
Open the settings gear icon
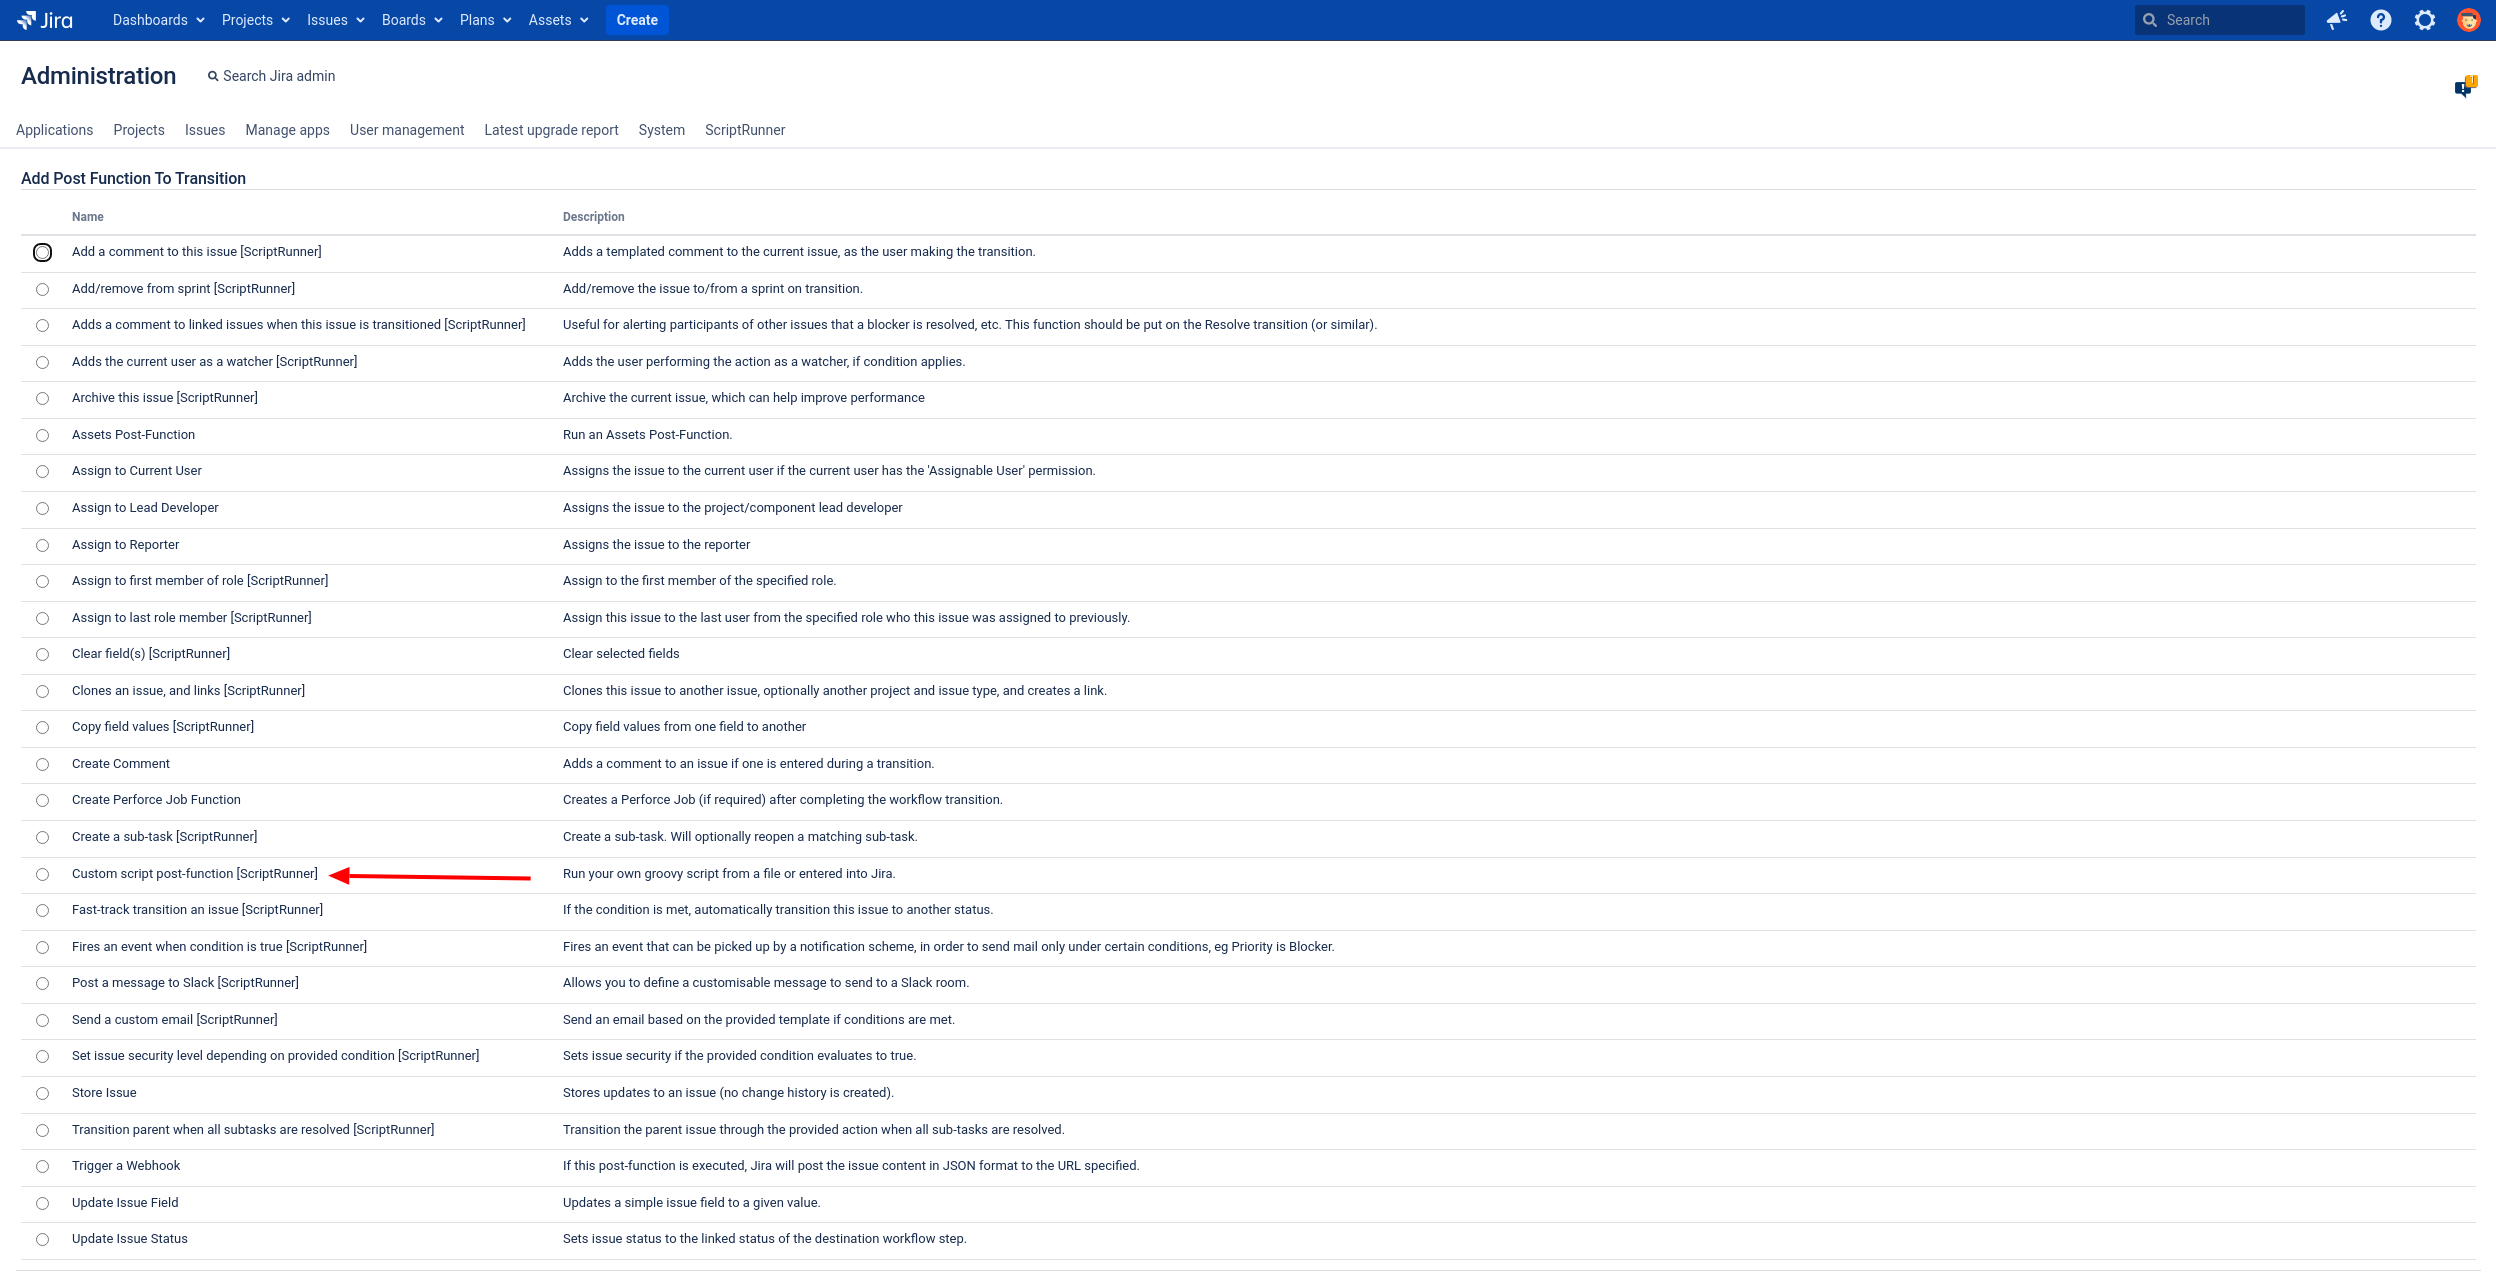2425,20
